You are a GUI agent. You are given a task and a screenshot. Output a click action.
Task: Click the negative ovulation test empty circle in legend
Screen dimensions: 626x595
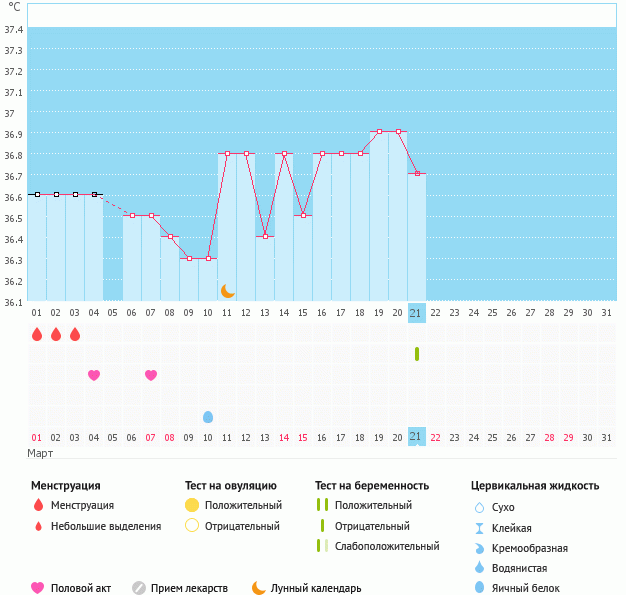click(192, 526)
